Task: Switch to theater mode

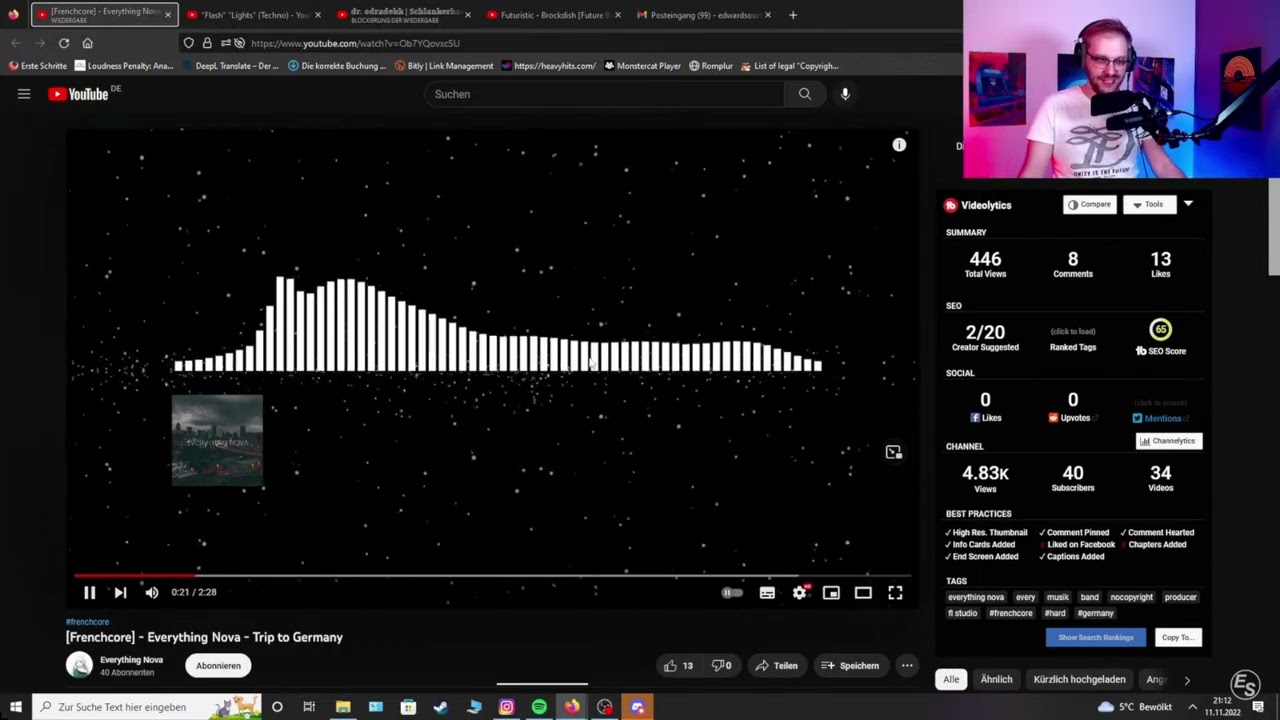Action: tap(863, 593)
